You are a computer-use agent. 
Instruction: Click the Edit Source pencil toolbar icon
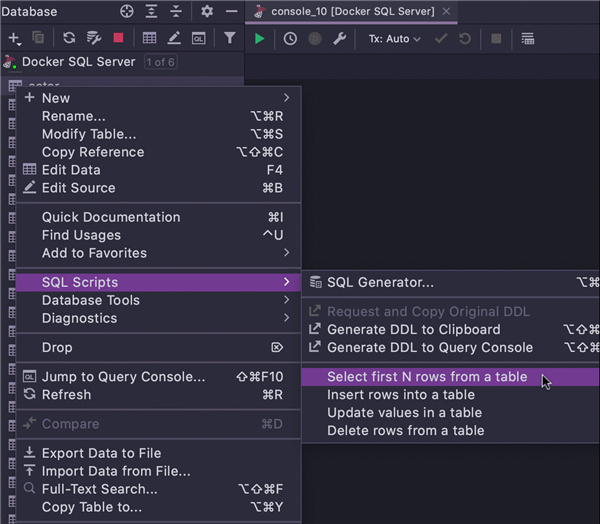(174, 38)
